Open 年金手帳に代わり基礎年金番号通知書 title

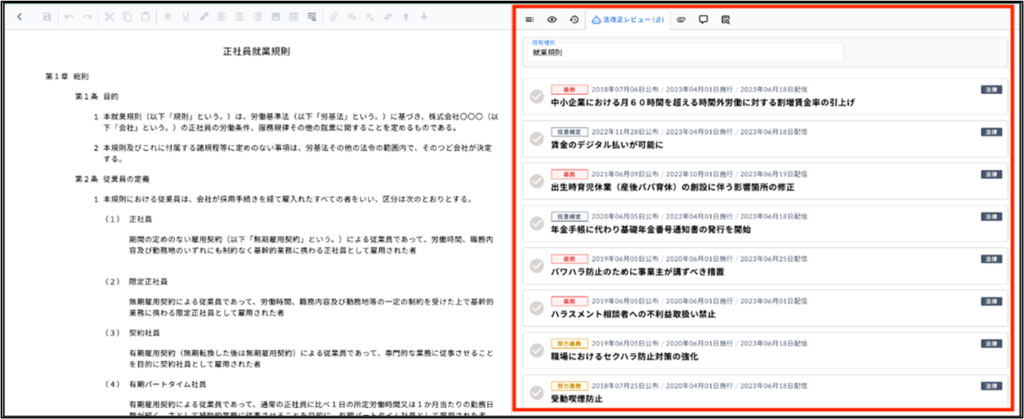pos(650,230)
